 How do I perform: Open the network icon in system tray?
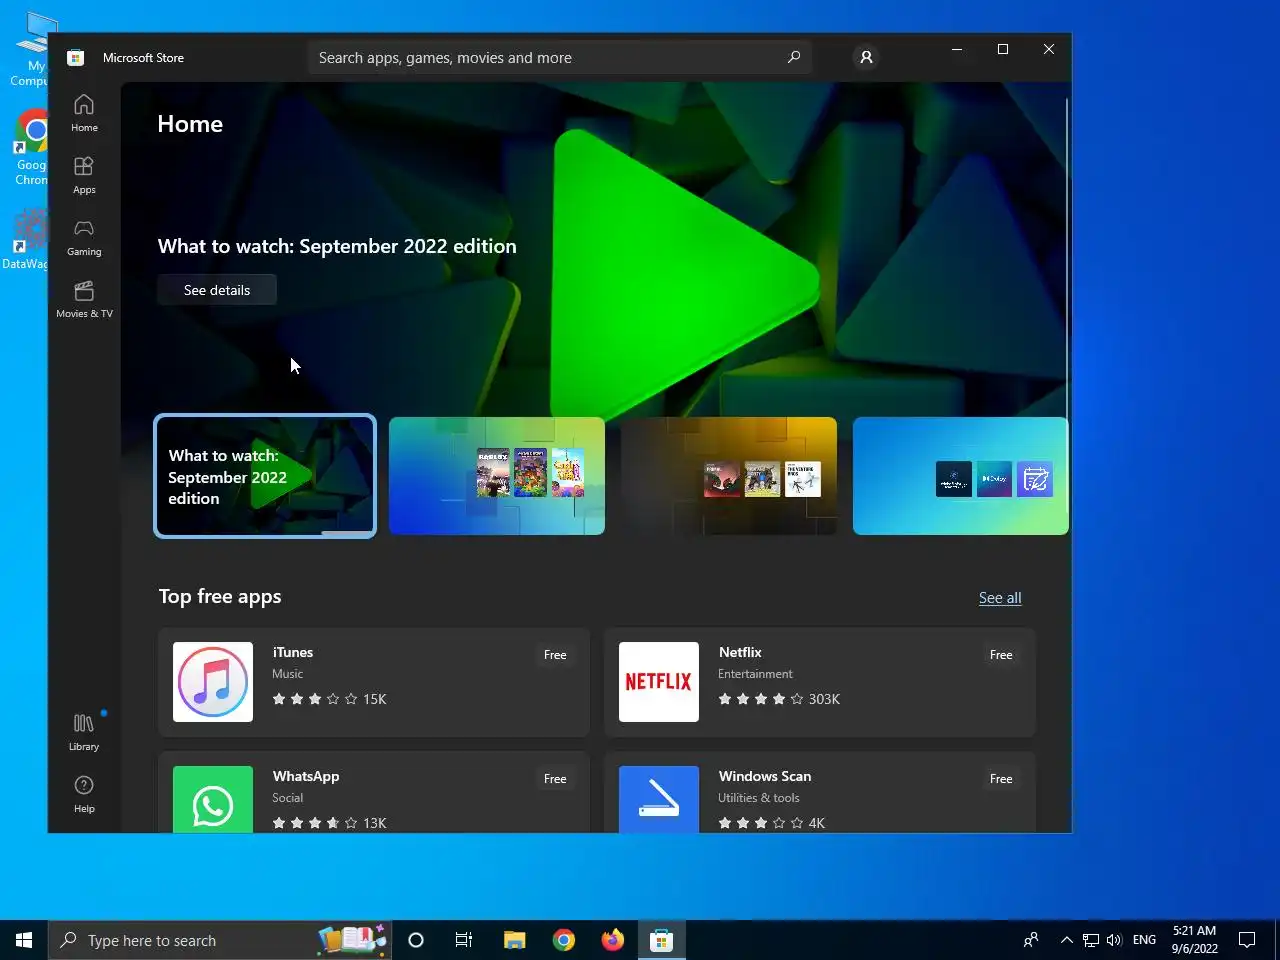1091,940
